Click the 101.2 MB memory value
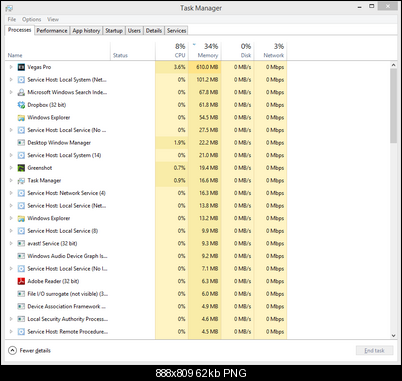402x381 pixels. (207, 80)
